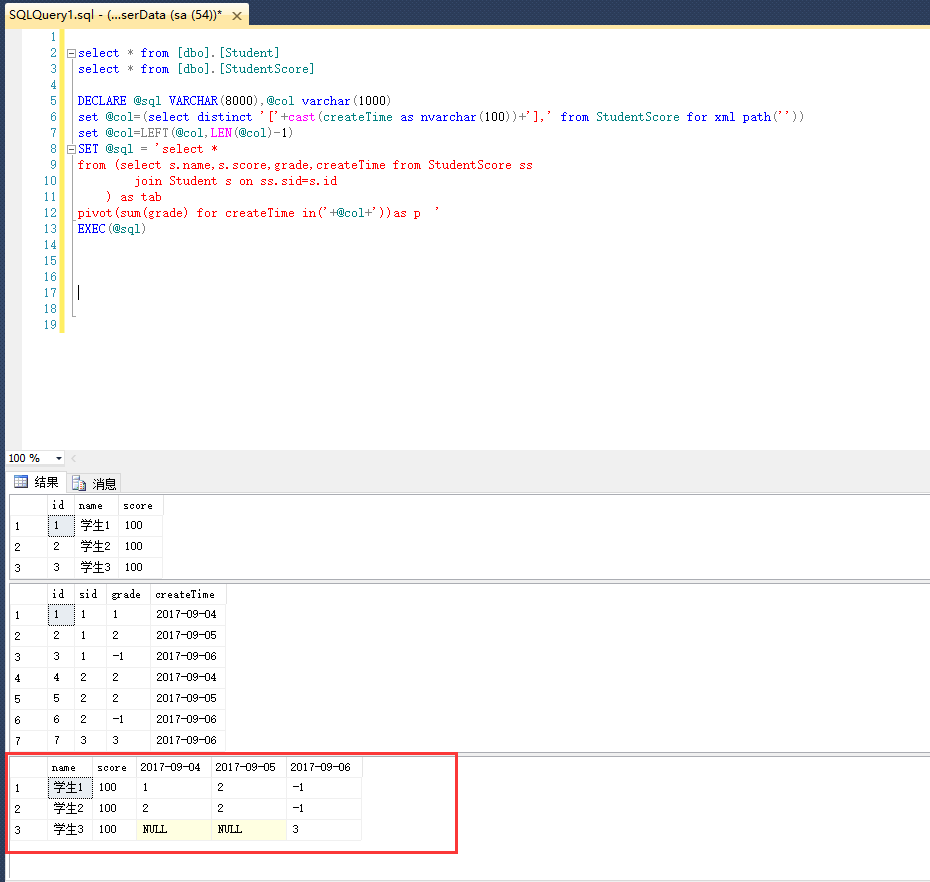Select createTime cell in StudentScore row 1
Screen dimensions: 930x882
(188, 614)
